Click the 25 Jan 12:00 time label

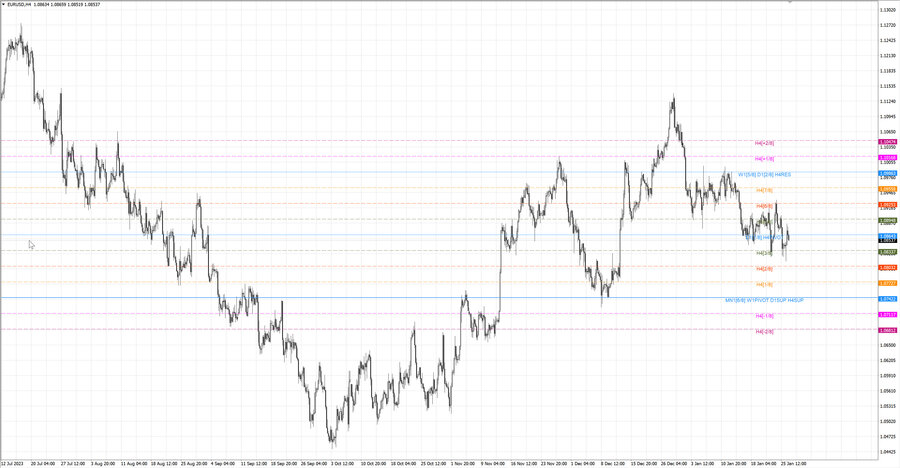794,463
